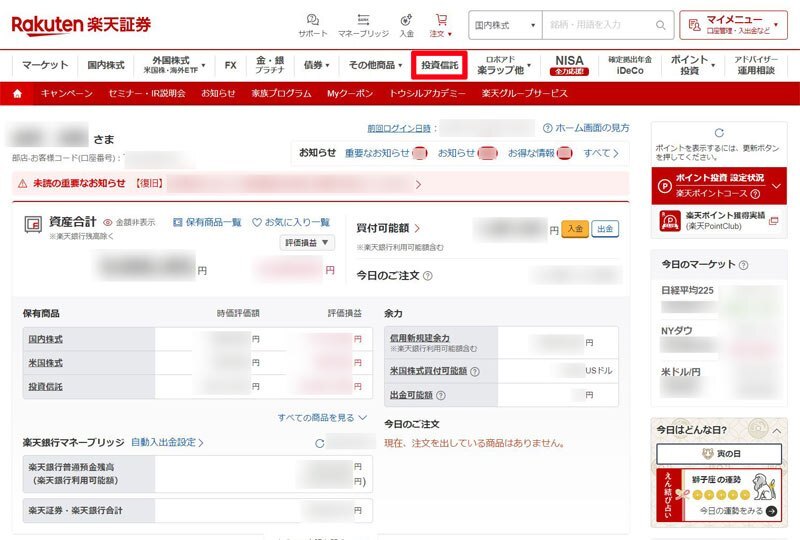Expand すべての商品を見る
This screenshot has width=800, height=540.
point(322,418)
